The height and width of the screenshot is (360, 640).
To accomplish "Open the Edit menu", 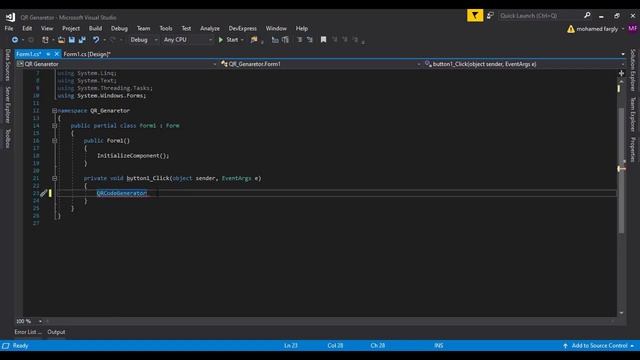I will click(x=27, y=28).
